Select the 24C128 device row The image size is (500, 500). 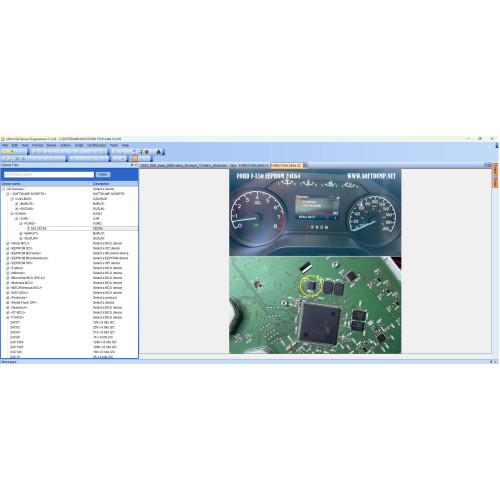point(69,352)
